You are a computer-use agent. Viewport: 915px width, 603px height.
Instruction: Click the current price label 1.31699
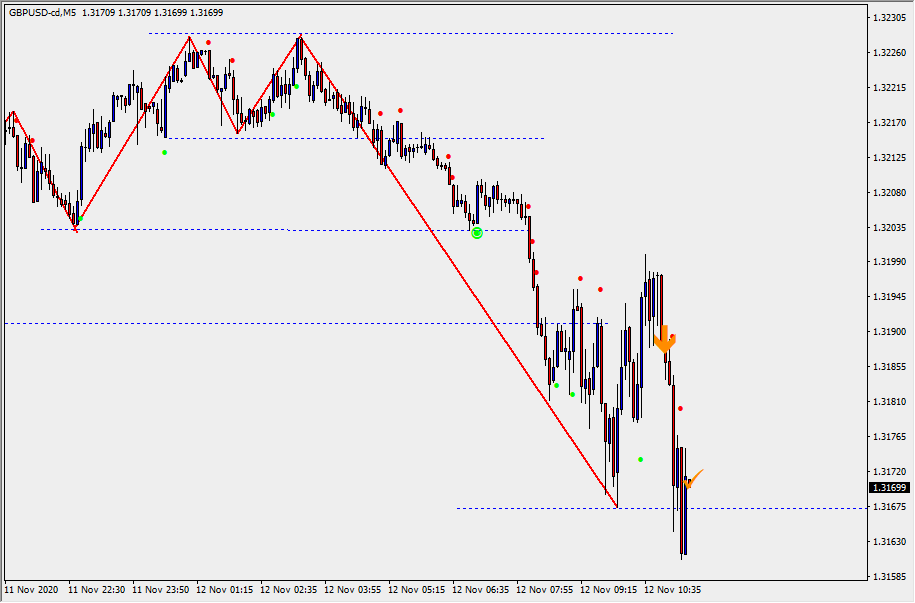click(x=888, y=488)
